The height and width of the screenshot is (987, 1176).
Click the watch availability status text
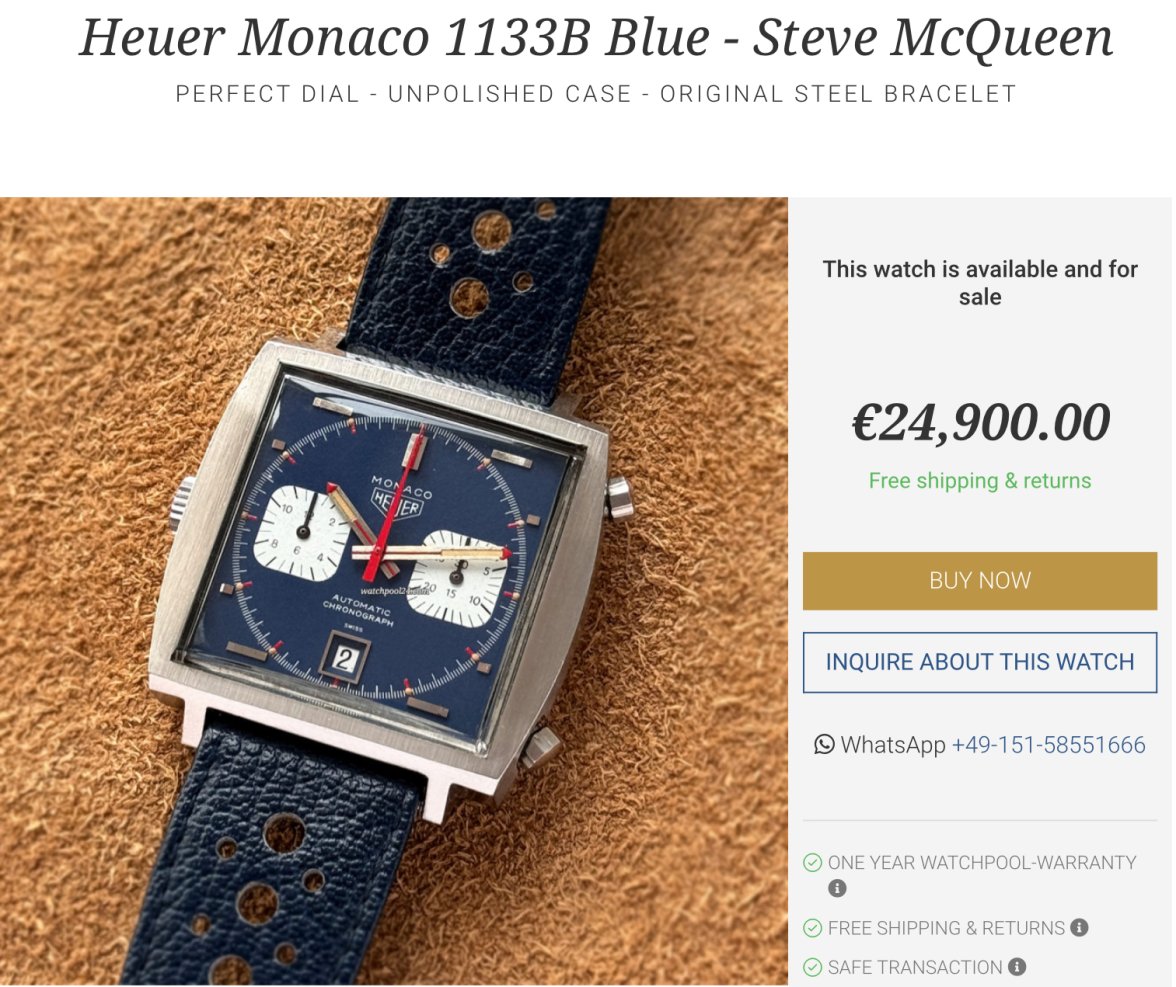click(x=980, y=283)
